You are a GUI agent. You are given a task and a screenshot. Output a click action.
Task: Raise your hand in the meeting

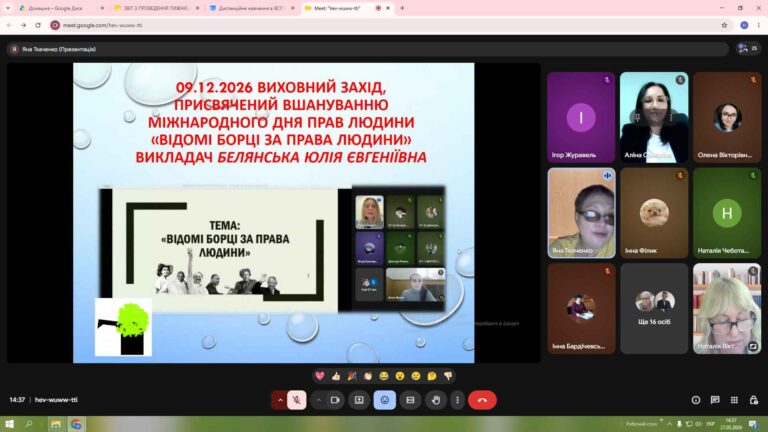coord(435,400)
